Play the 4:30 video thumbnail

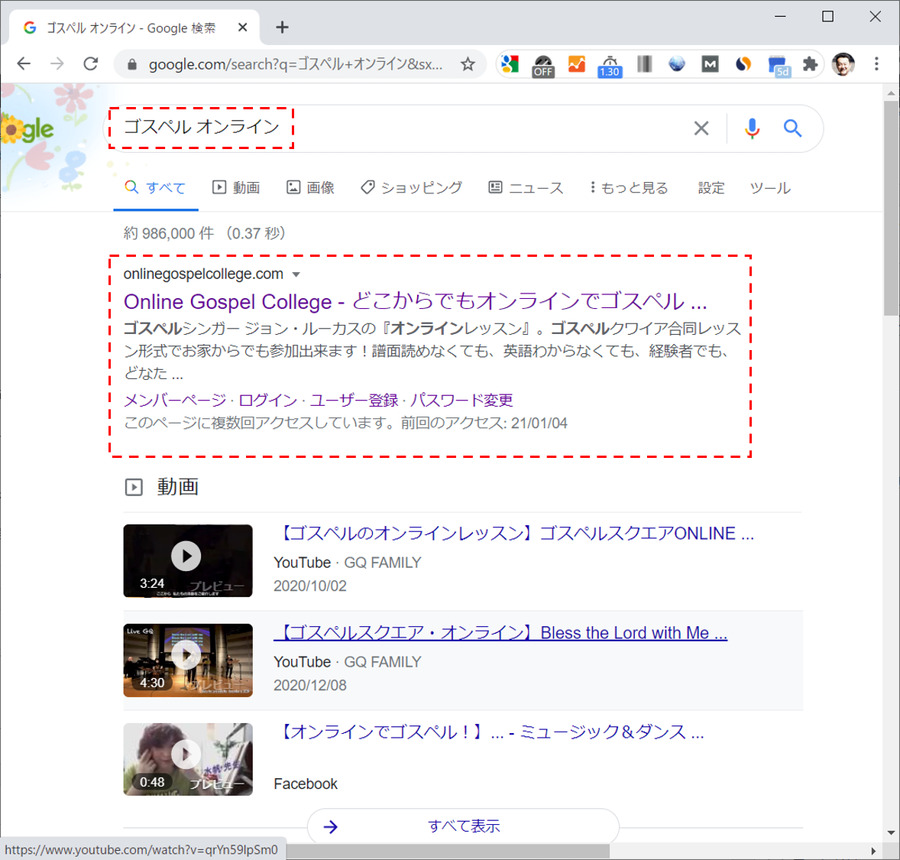point(188,660)
